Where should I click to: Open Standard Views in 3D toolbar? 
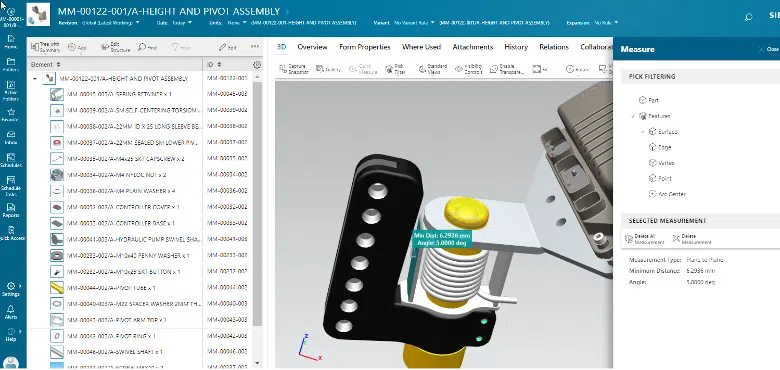coord(433,69)
